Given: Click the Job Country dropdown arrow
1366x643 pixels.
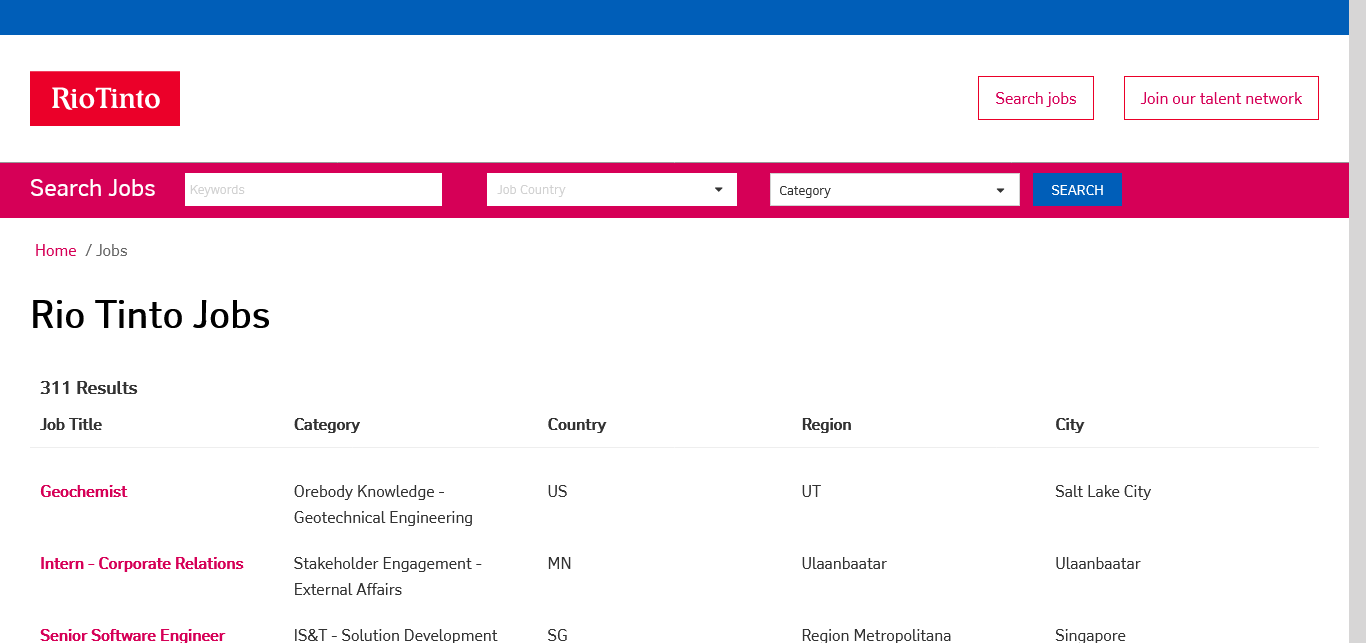Looking at the screenshot, I should (x=718, y=190).
